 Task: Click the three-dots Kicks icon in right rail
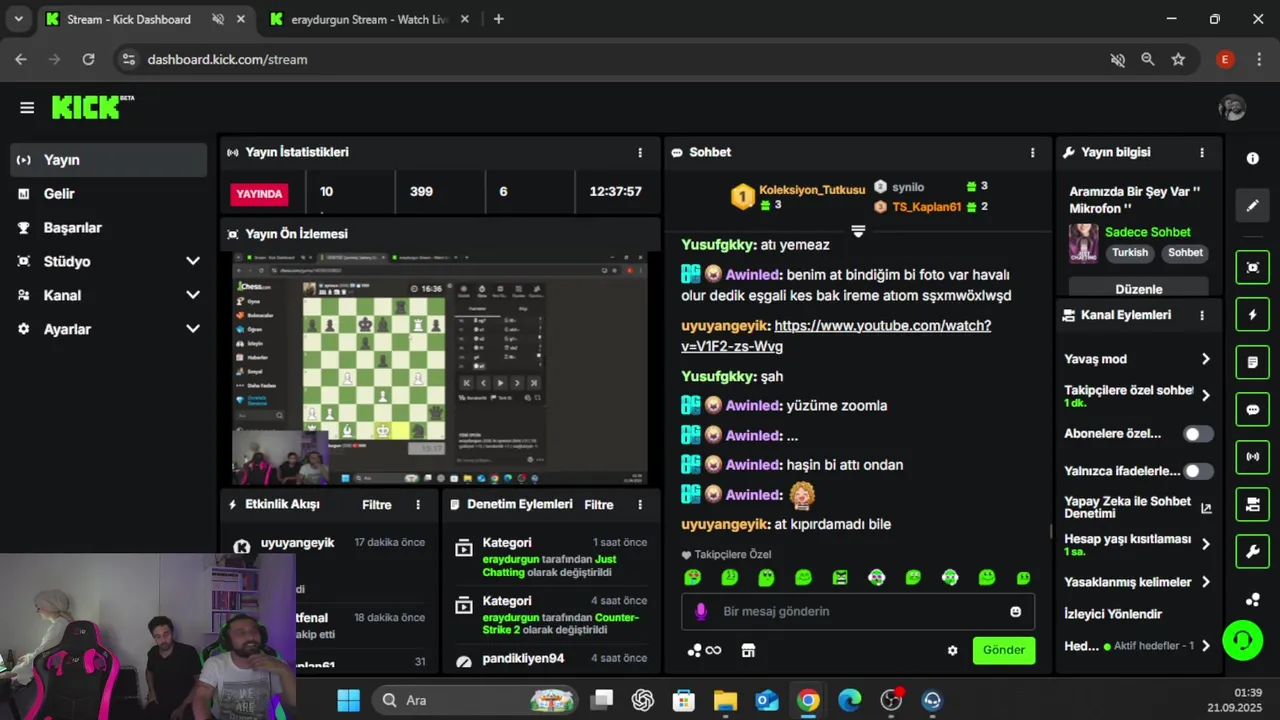pos(1252,600)
